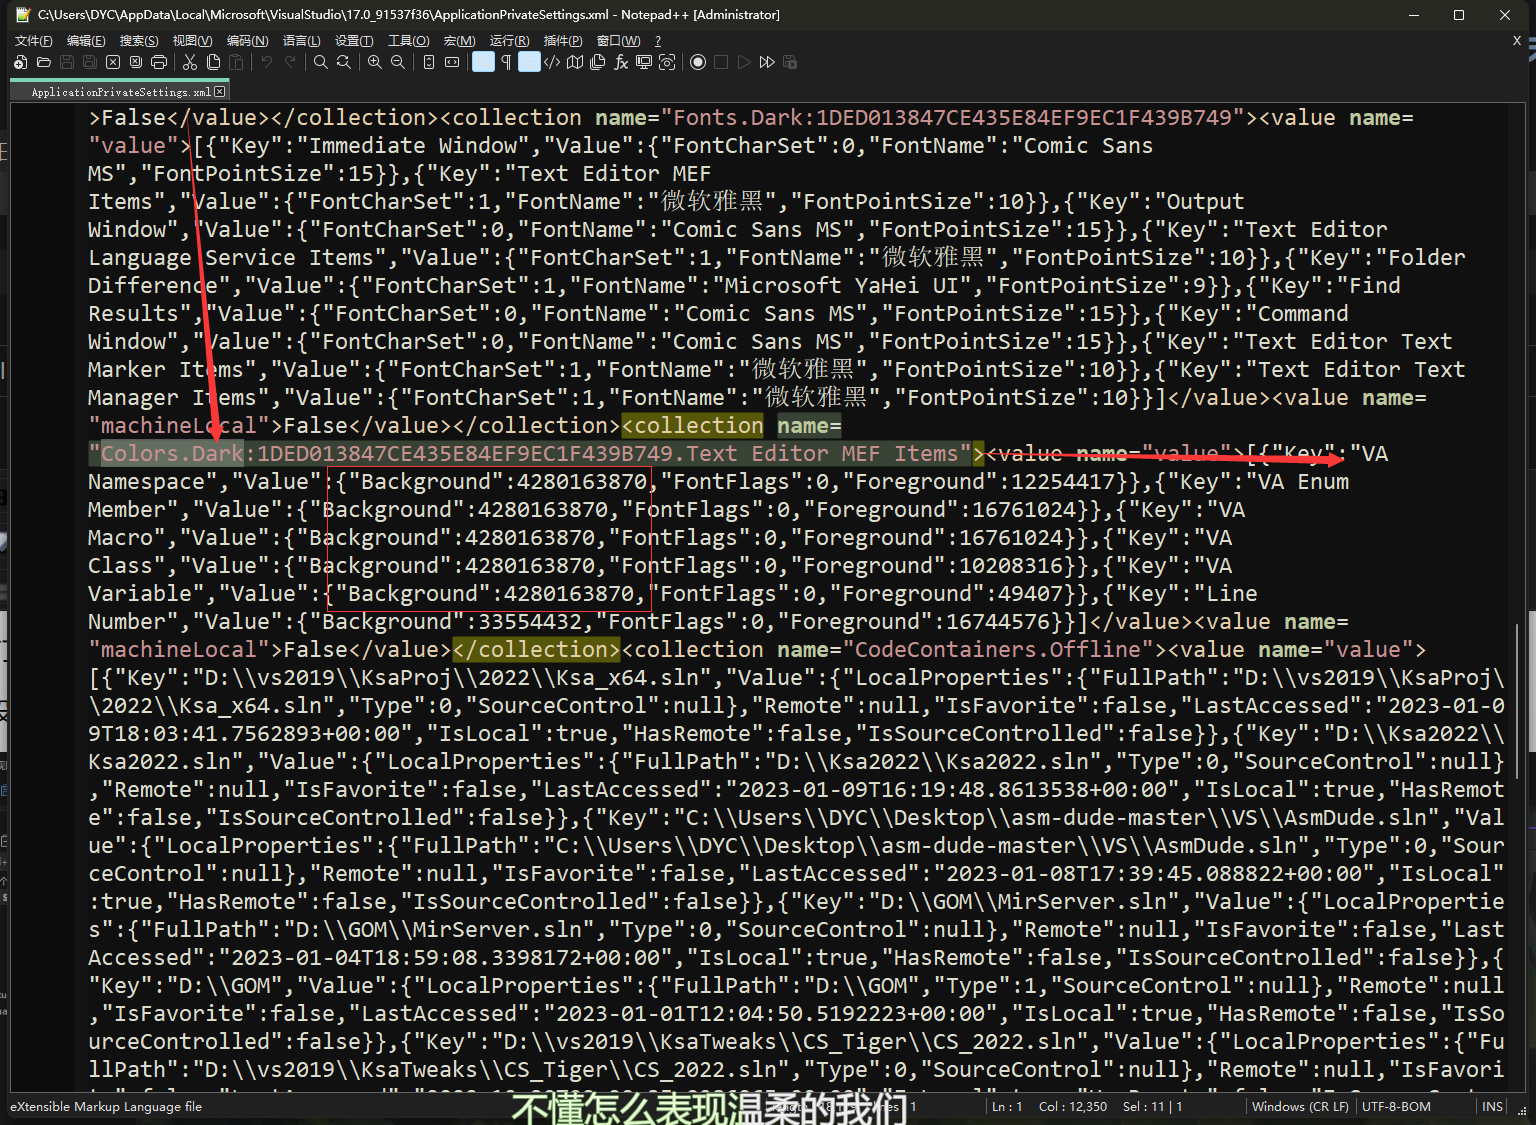Open the 运行(R) menu
Viewport: 1536px width, 1125px height.
[x=509, y=41]
